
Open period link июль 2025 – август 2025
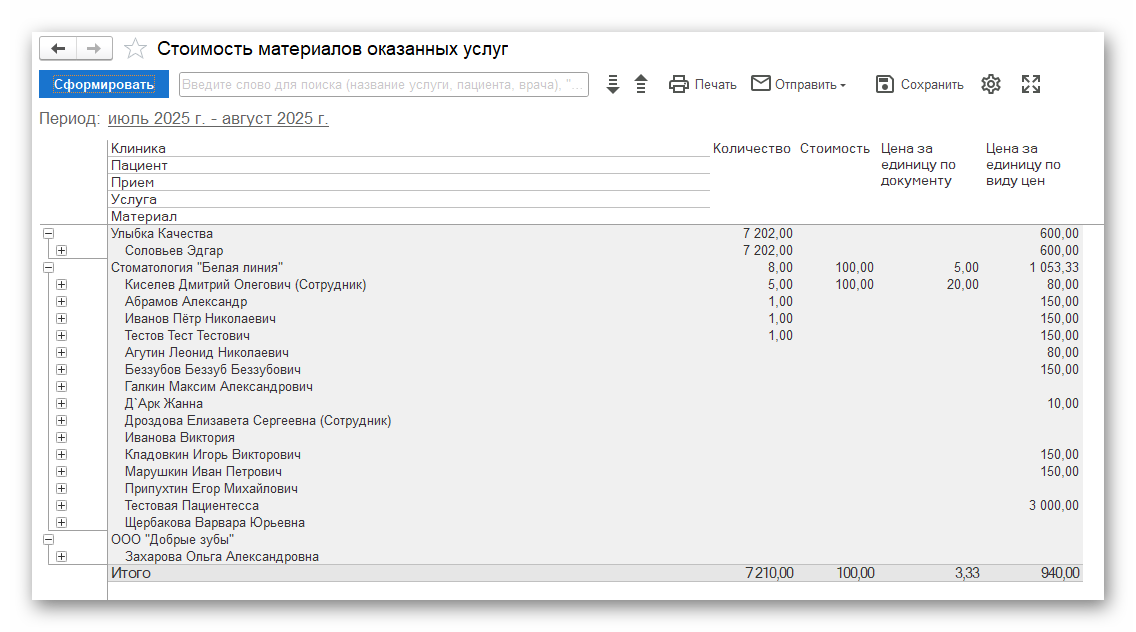point(218,119)
